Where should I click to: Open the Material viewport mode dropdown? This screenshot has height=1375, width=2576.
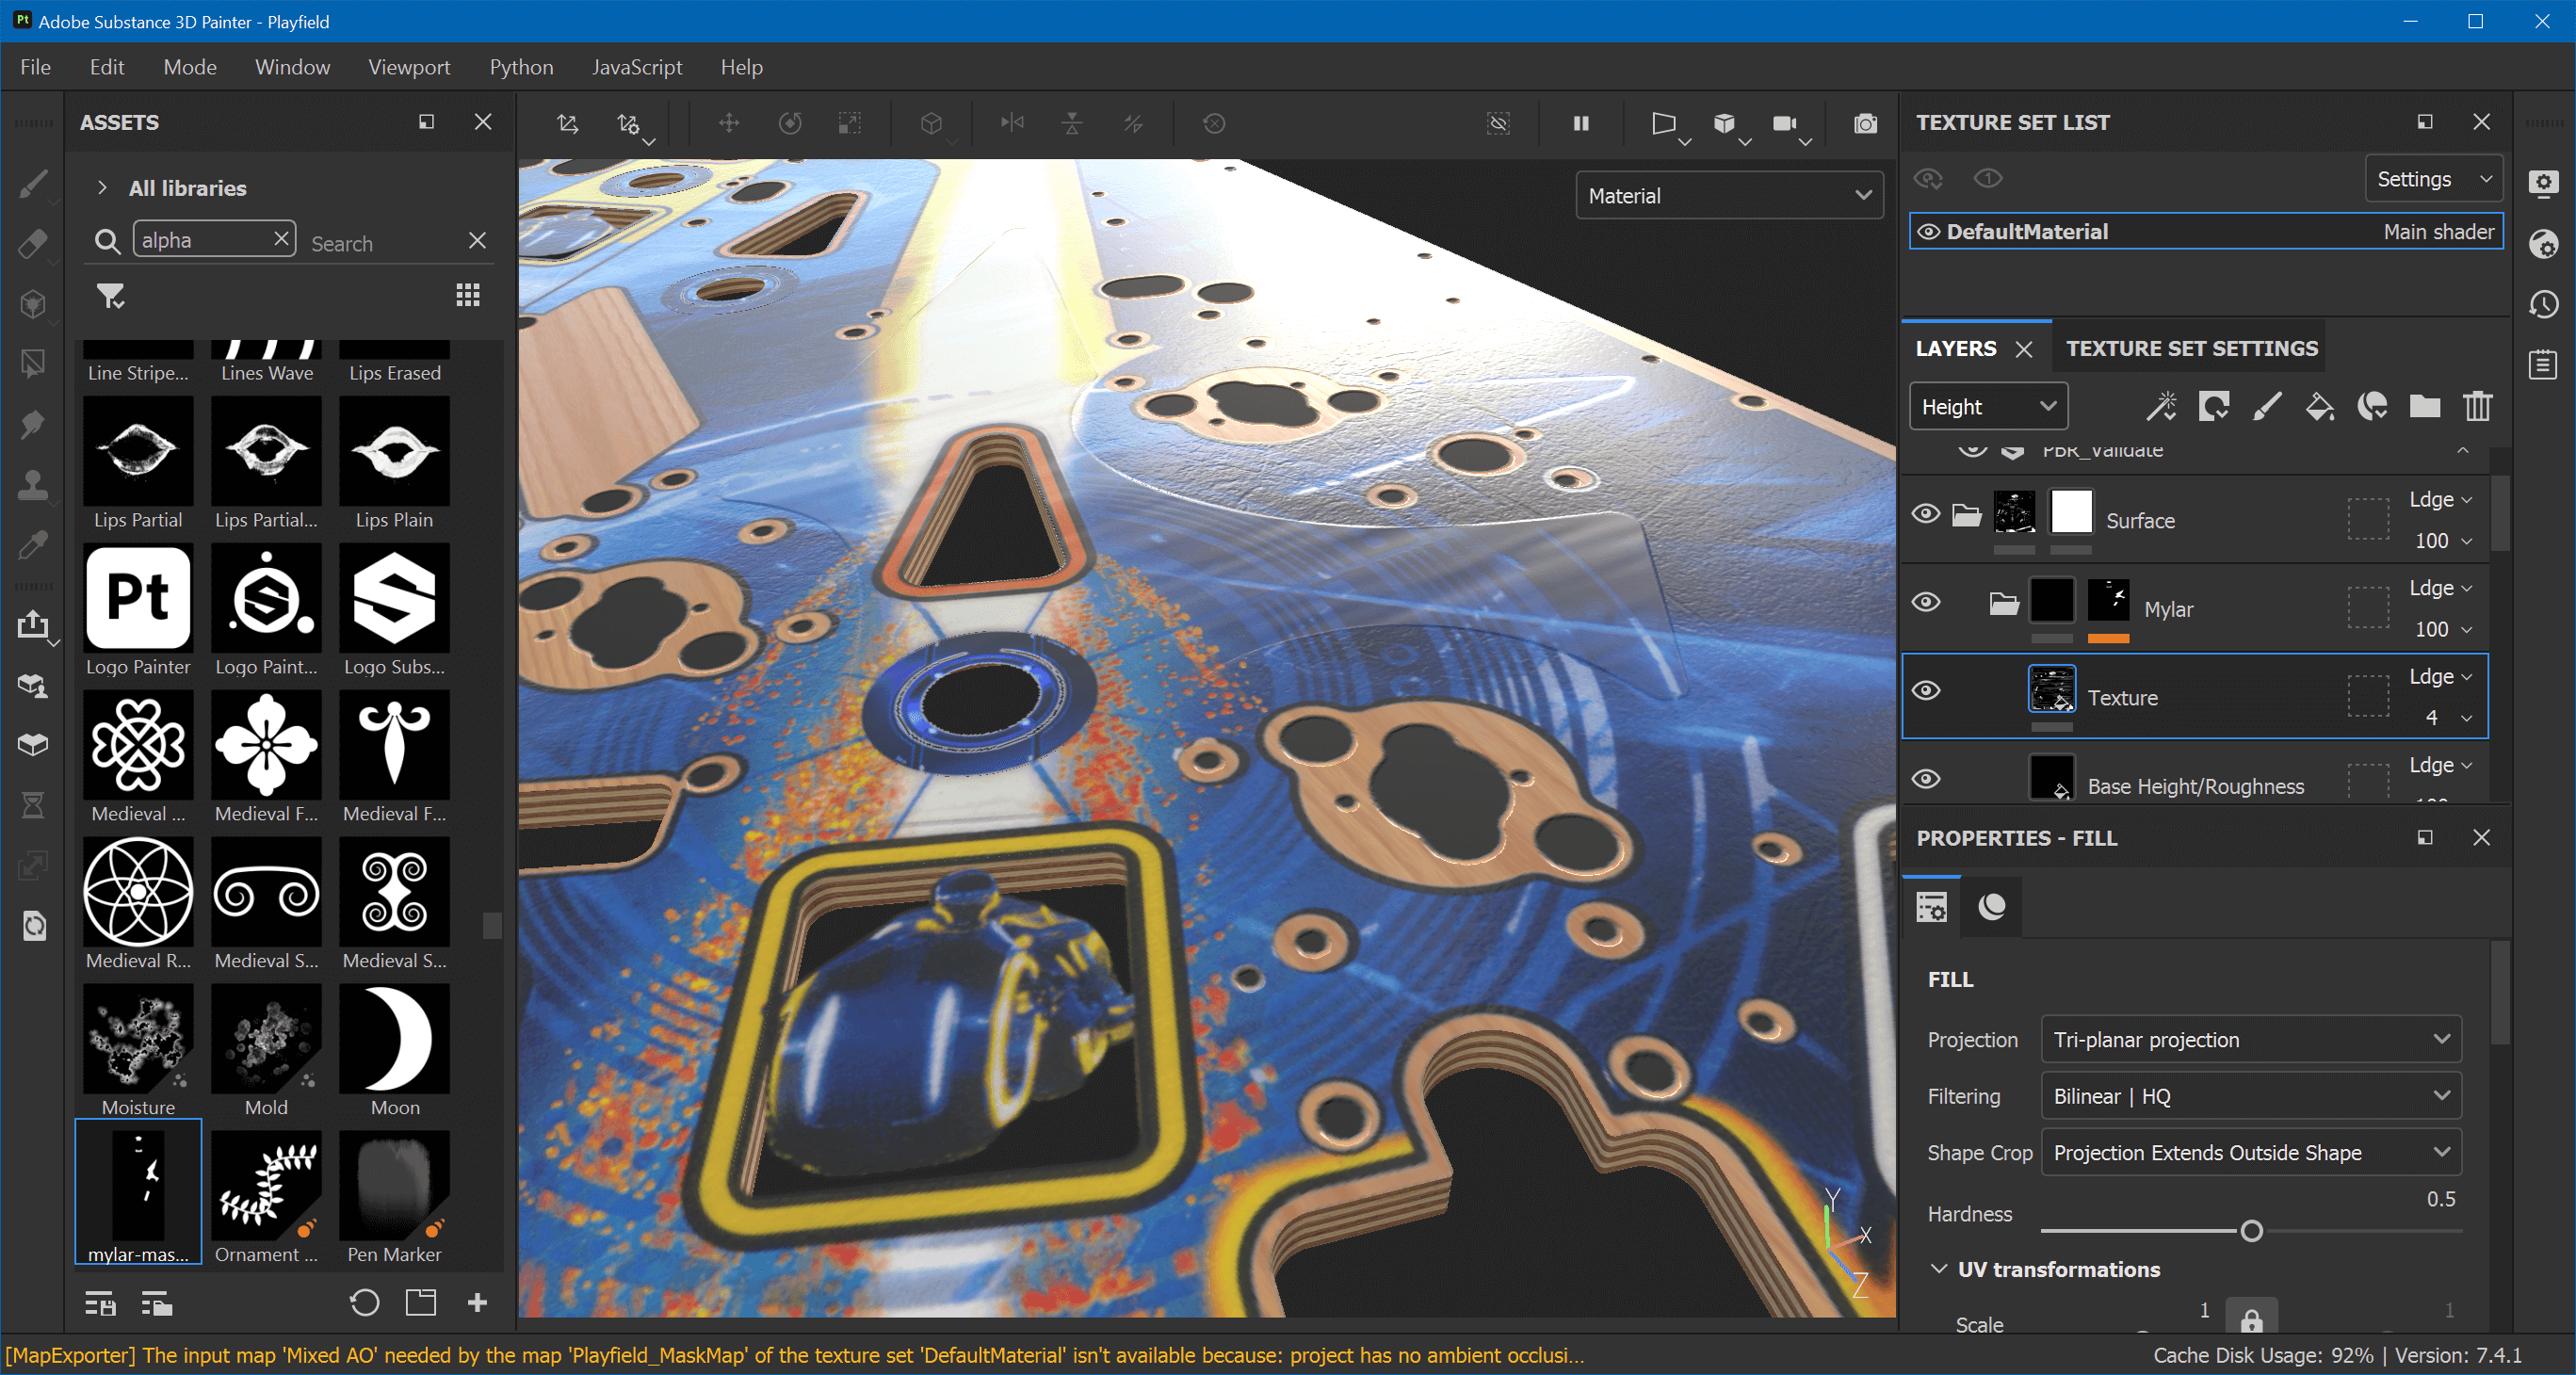1729,196
